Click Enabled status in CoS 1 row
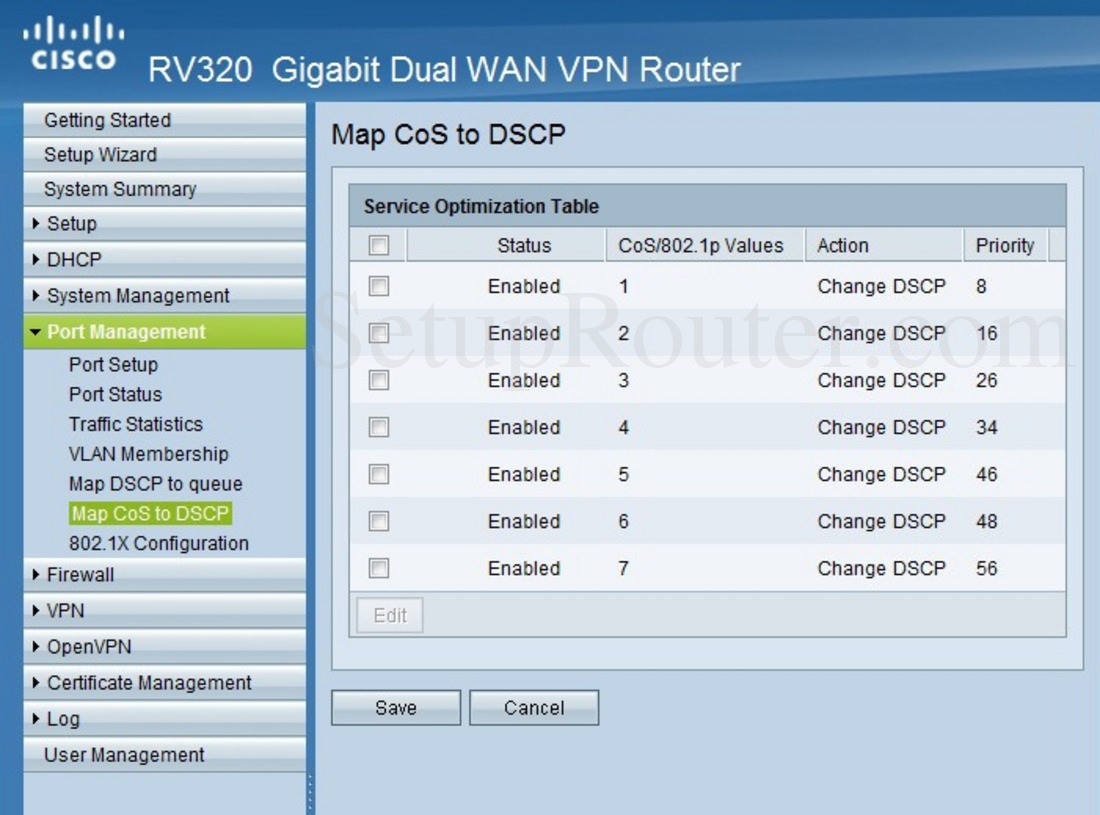The height and width of the screenshot is (815, 1100). (x=524, y=286)
